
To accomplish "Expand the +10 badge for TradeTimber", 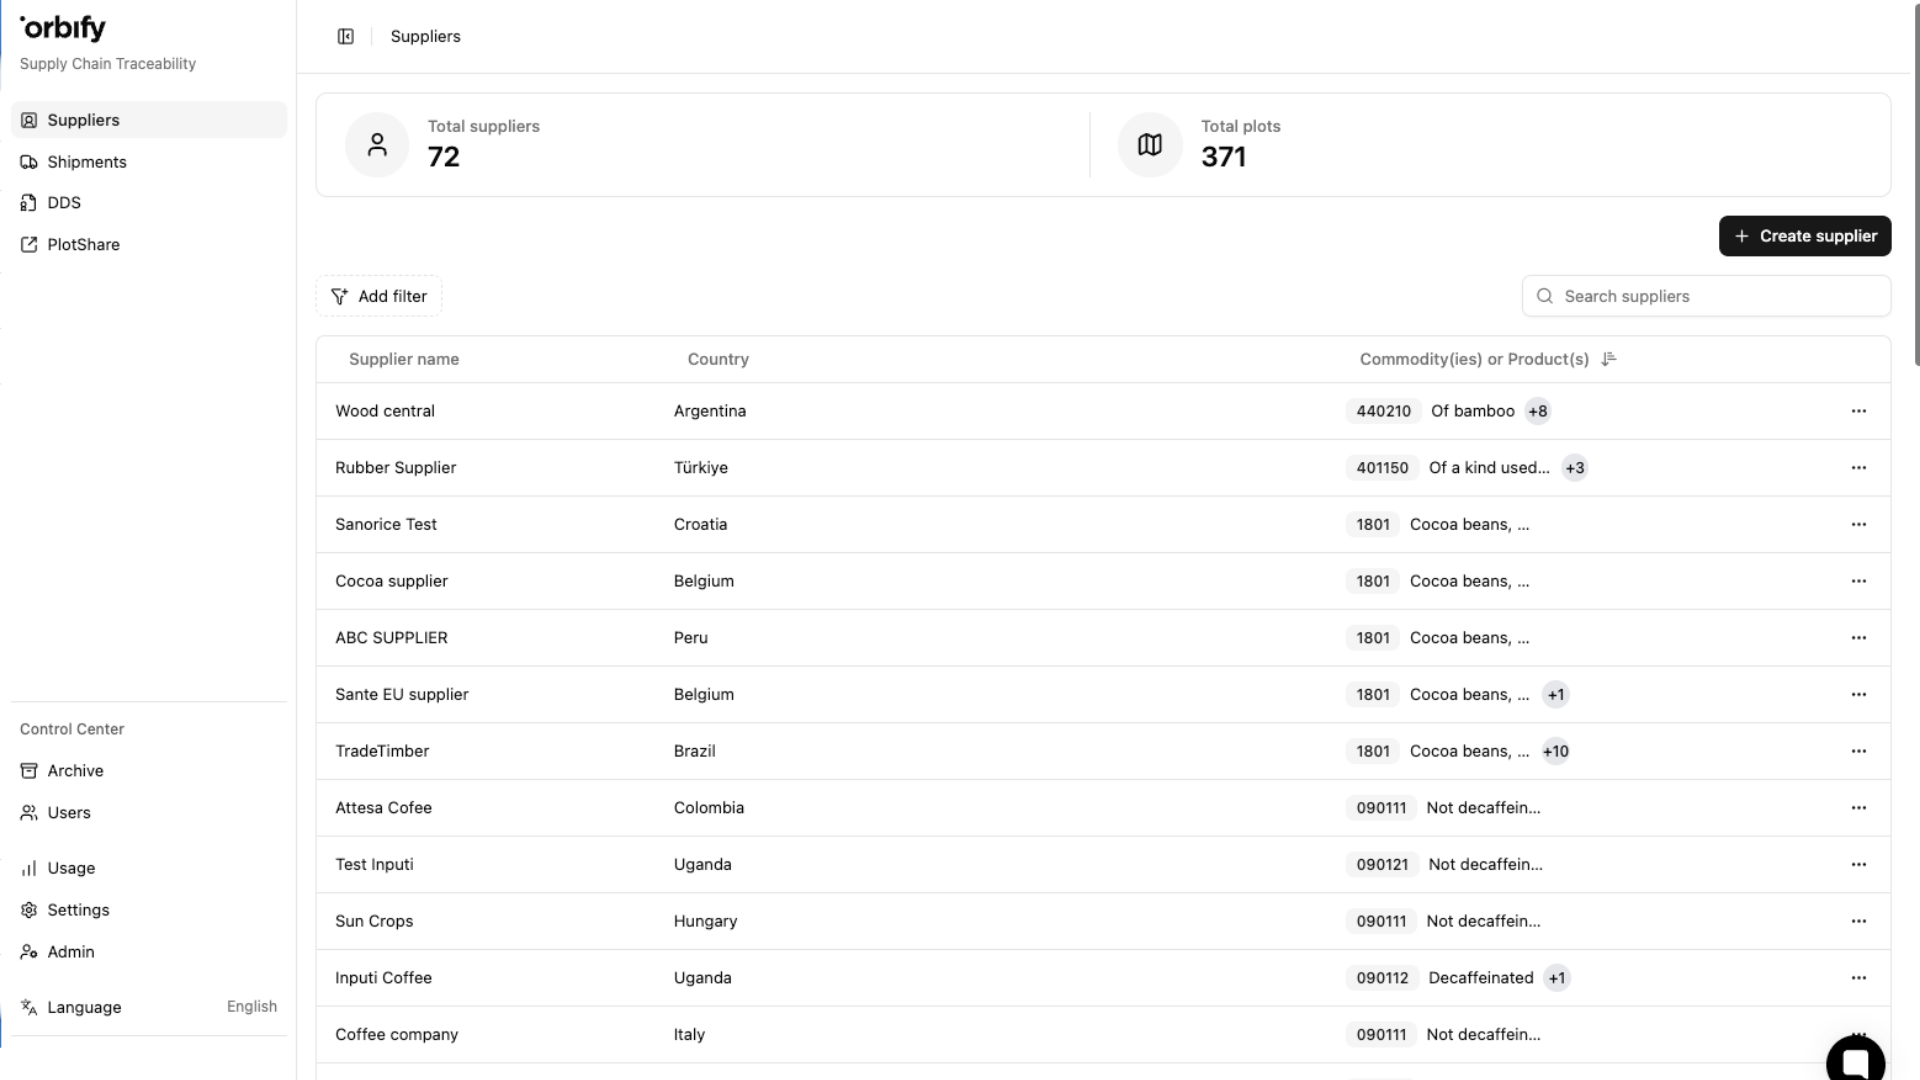I will click(1556, 751).
